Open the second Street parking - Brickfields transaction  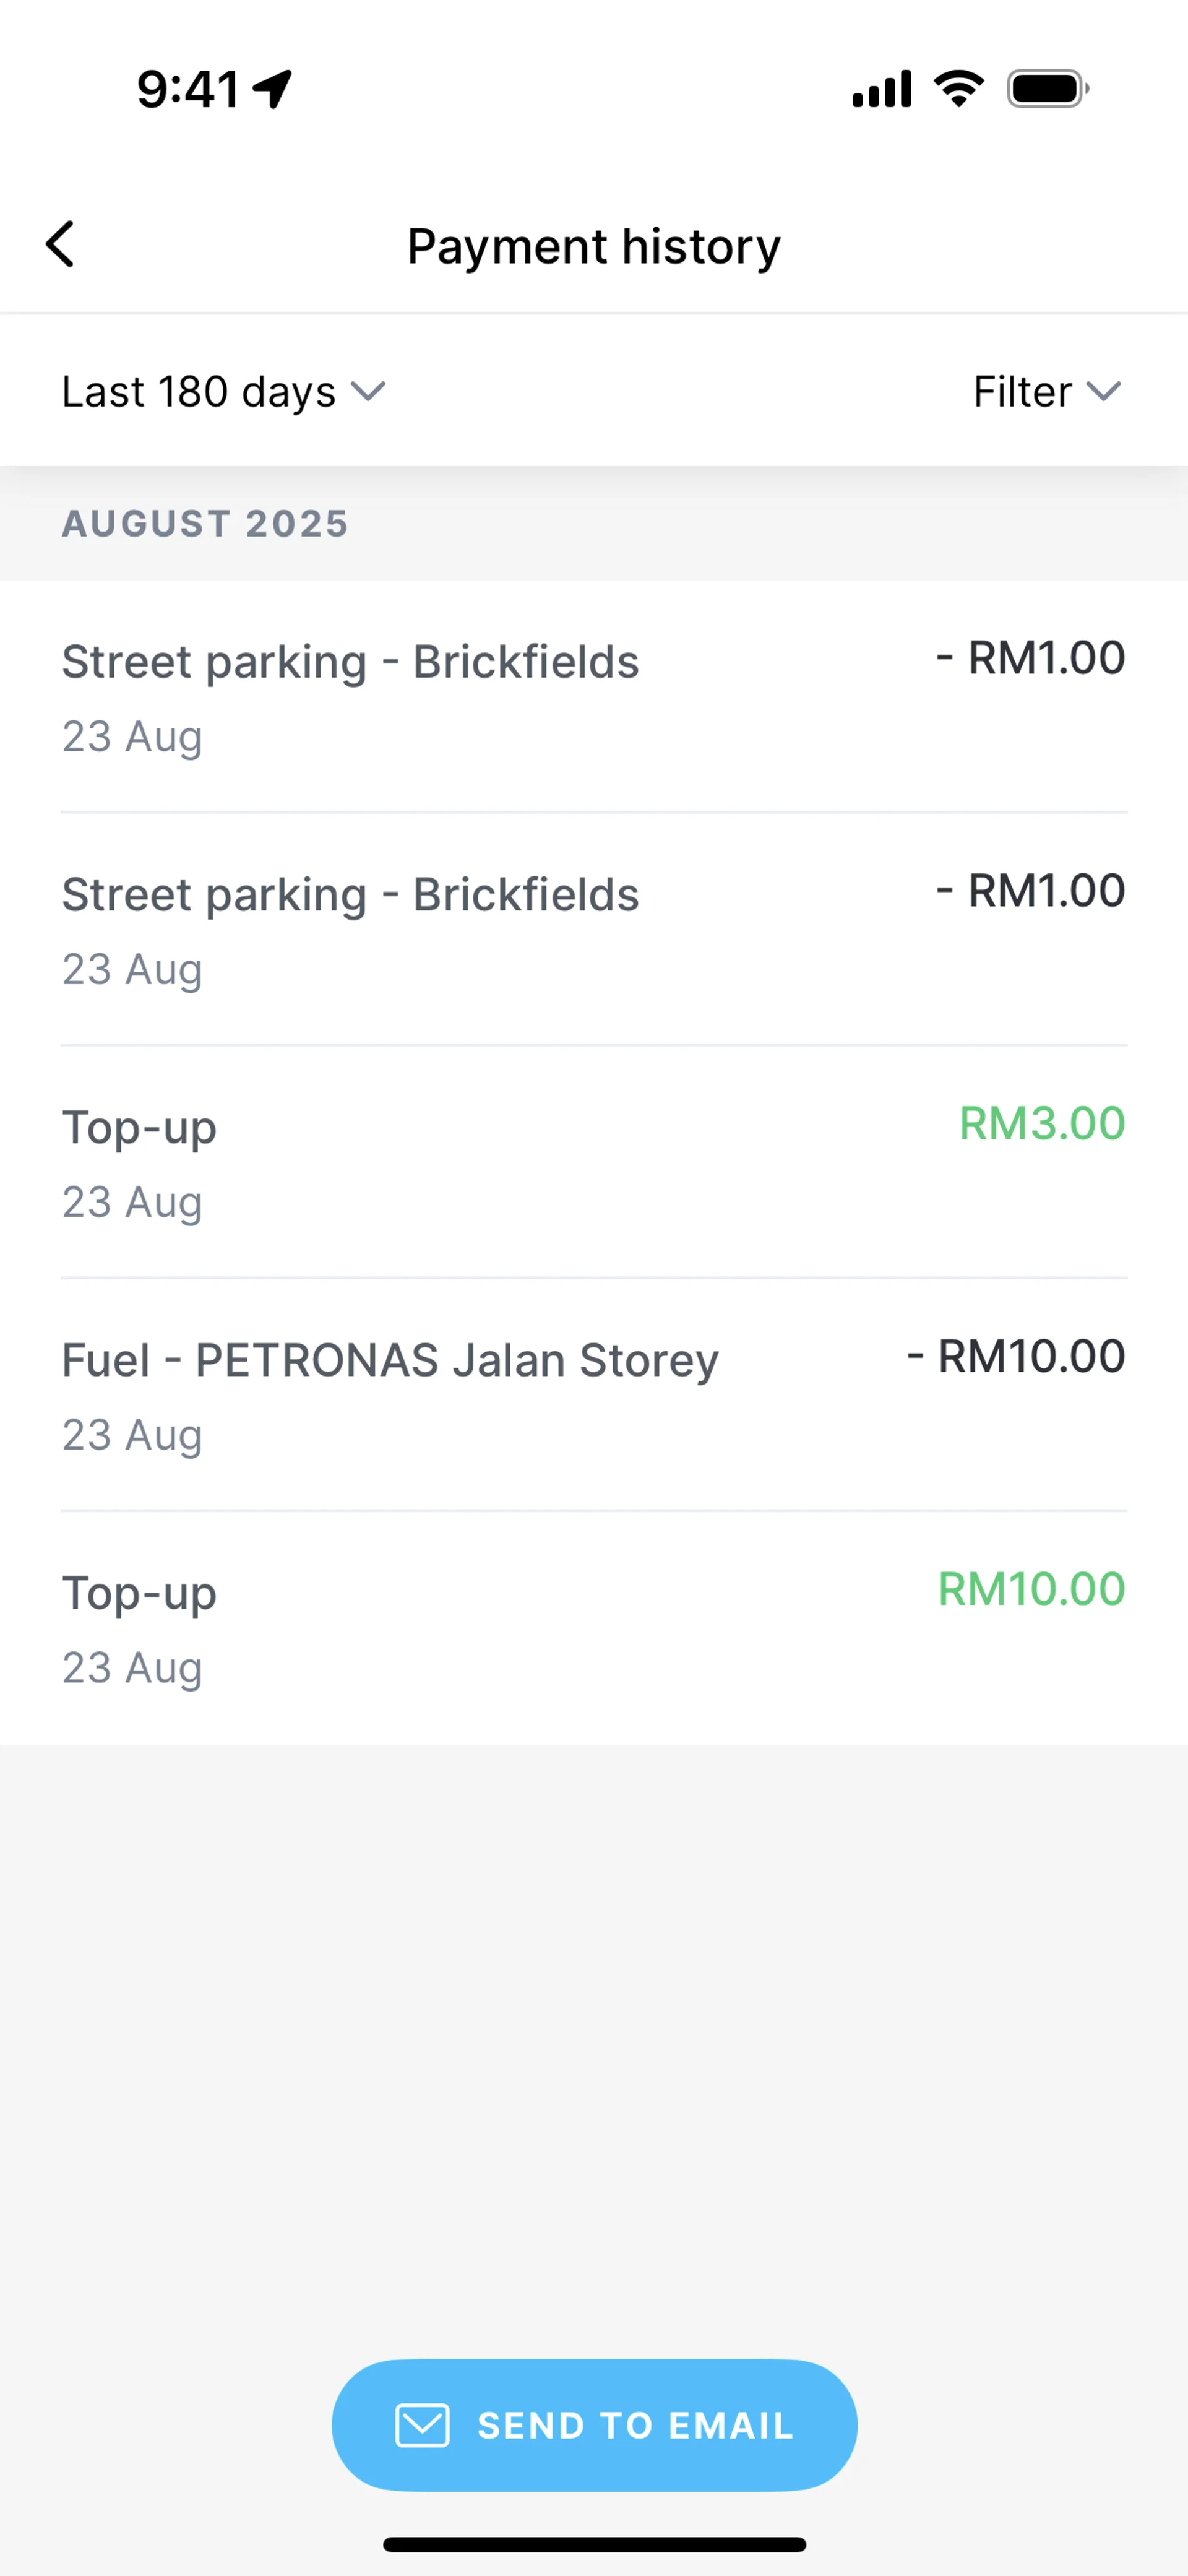coord(594,930)
